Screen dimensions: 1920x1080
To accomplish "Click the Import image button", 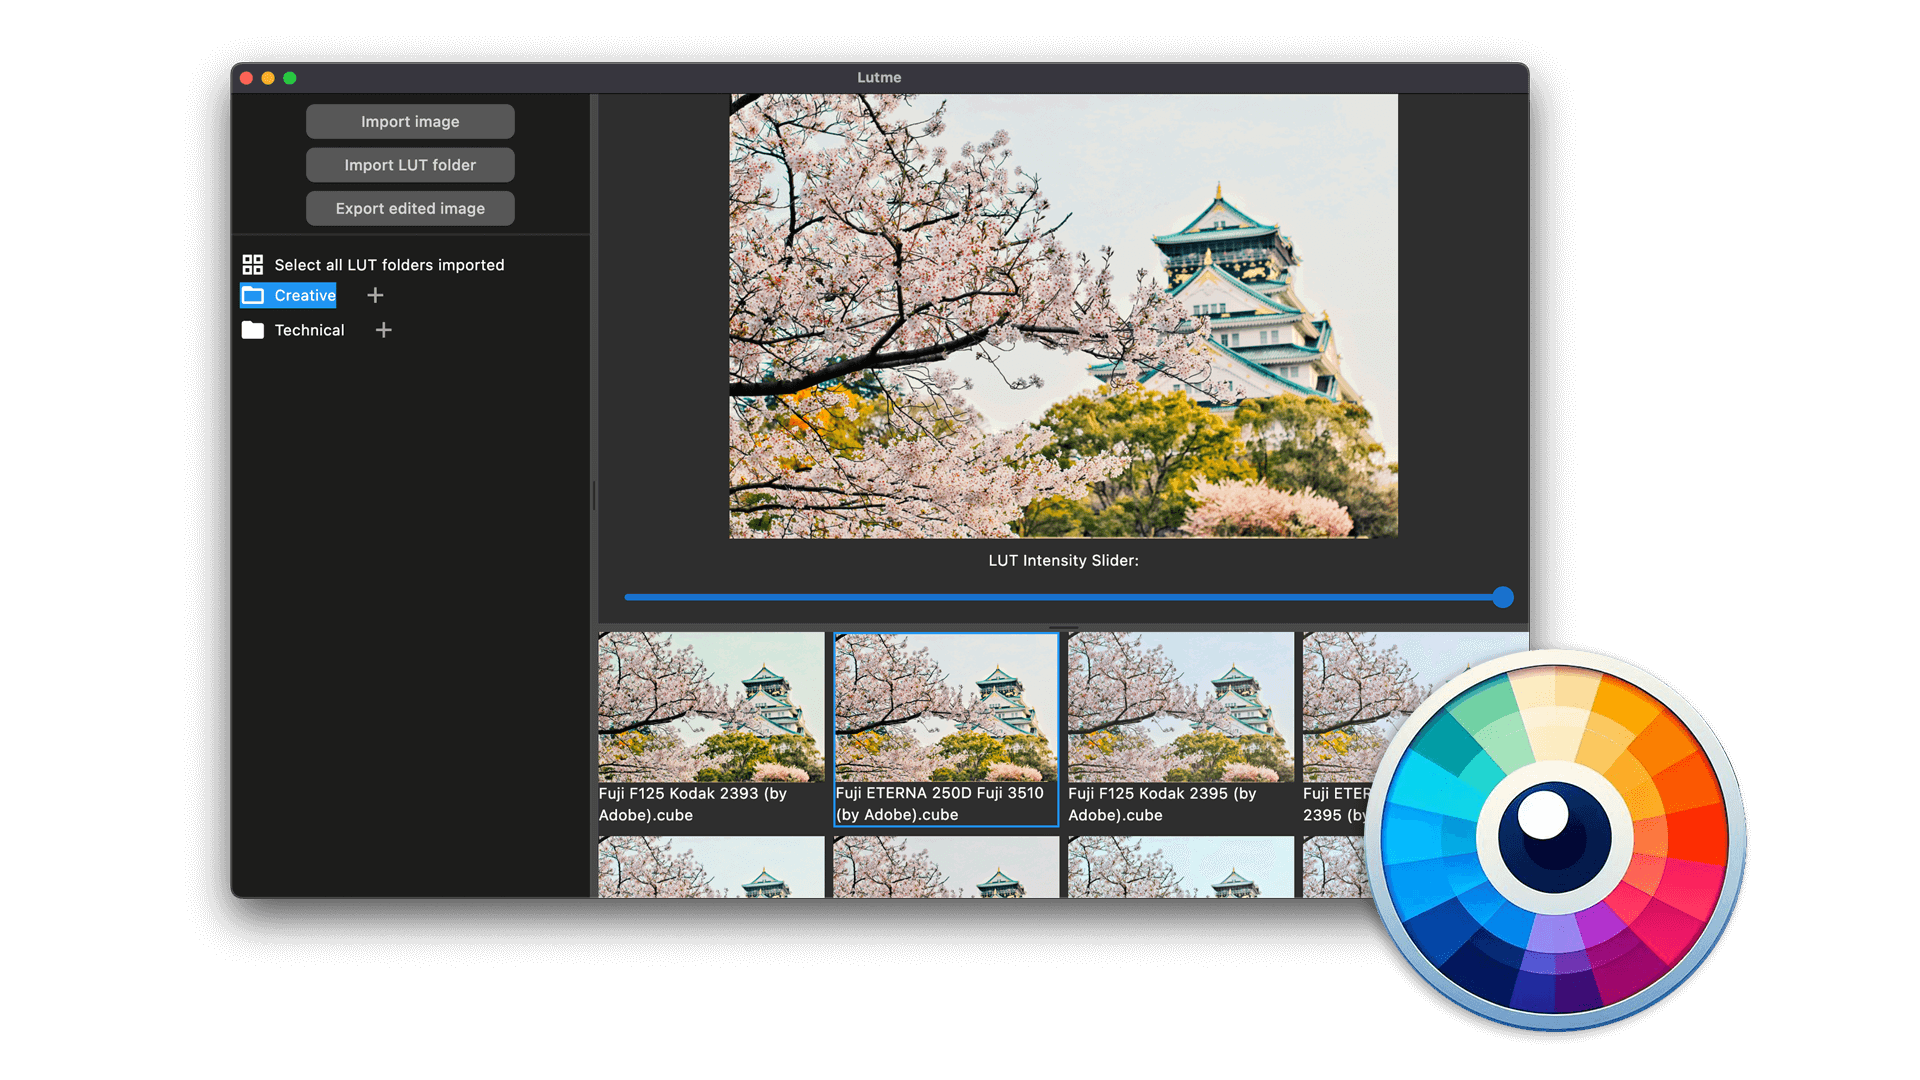I will (410, 122).
